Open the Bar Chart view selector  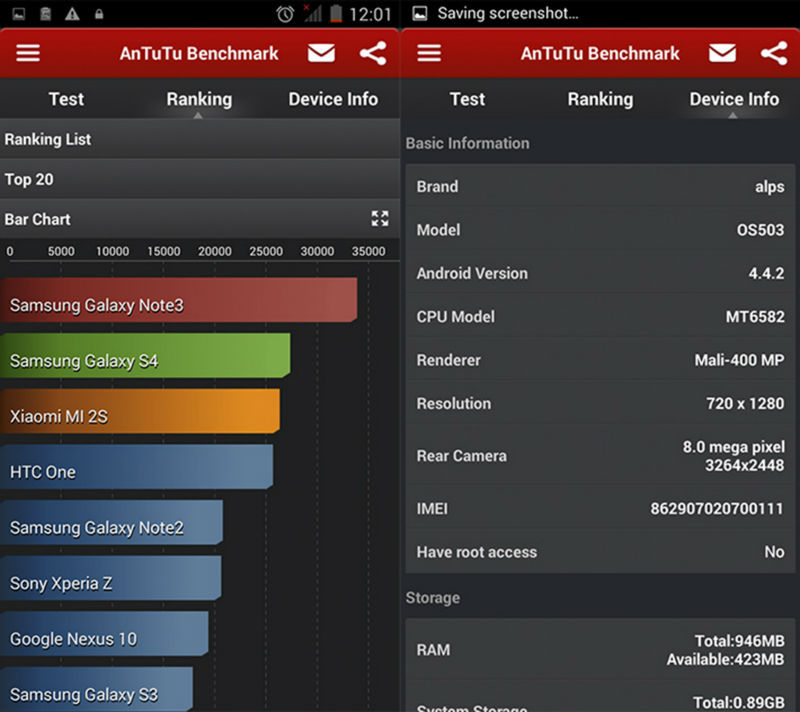pyautogui.click(x=199, y=219)
